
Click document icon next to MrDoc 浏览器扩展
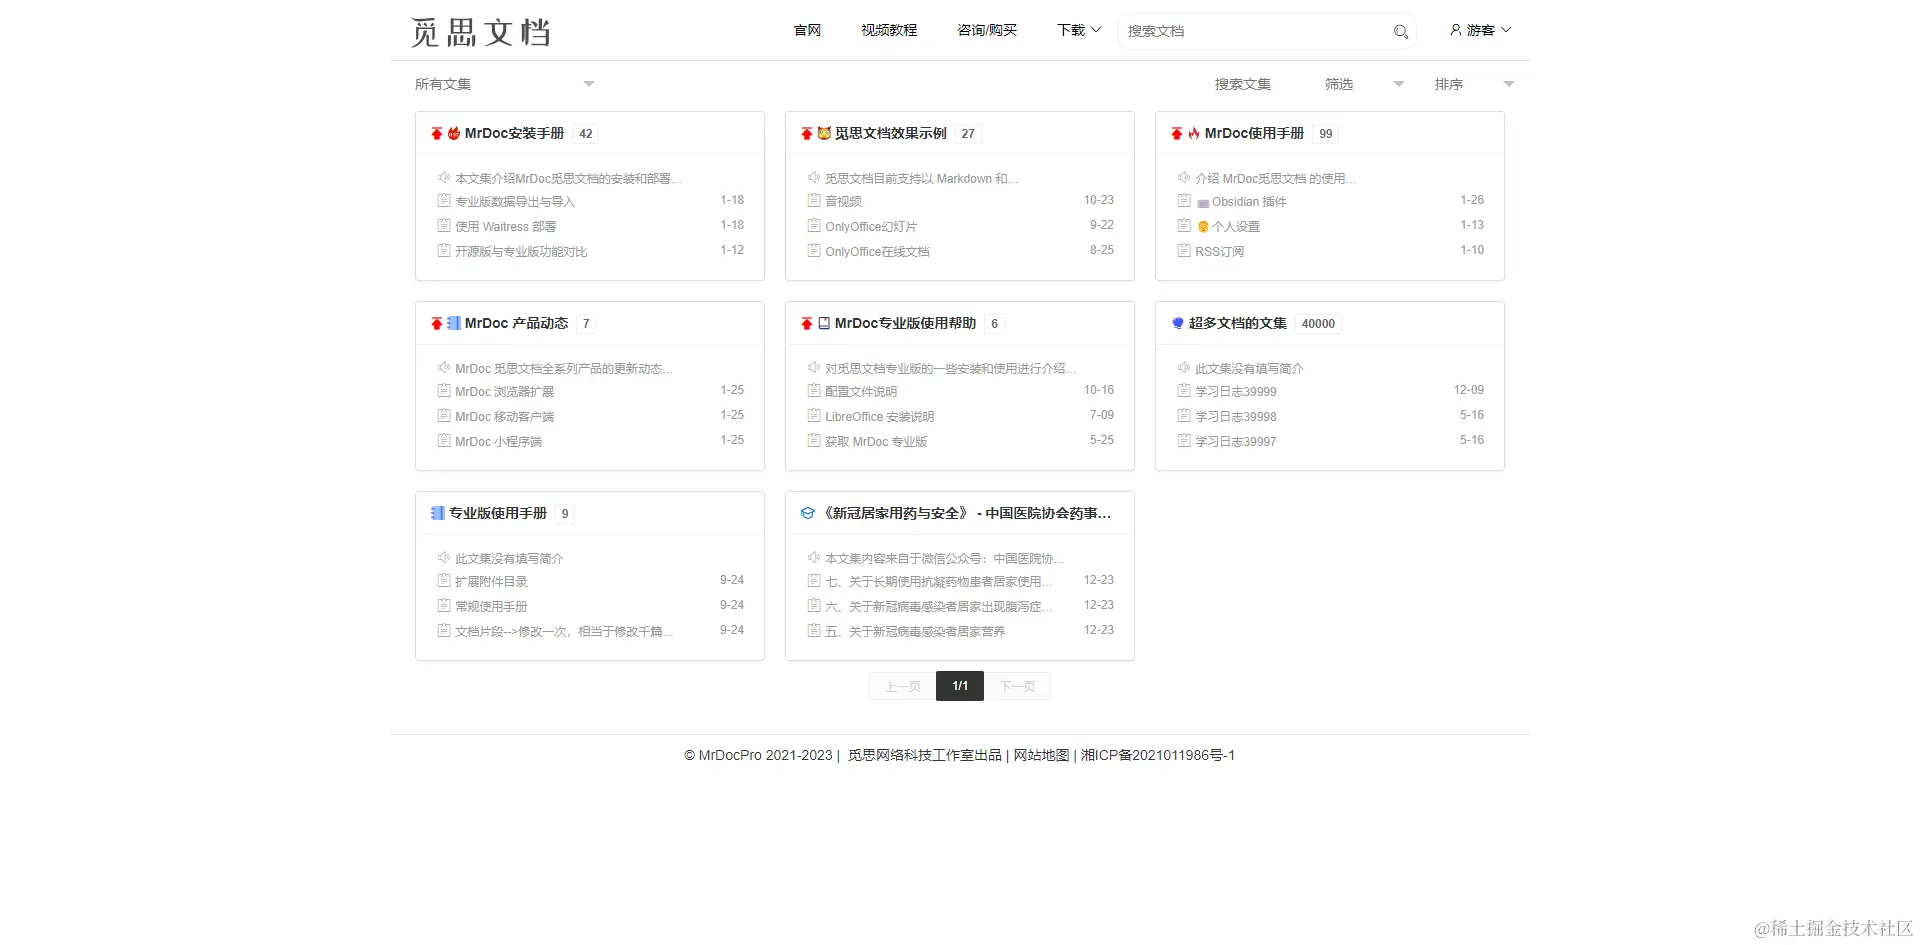click(444, 390)
